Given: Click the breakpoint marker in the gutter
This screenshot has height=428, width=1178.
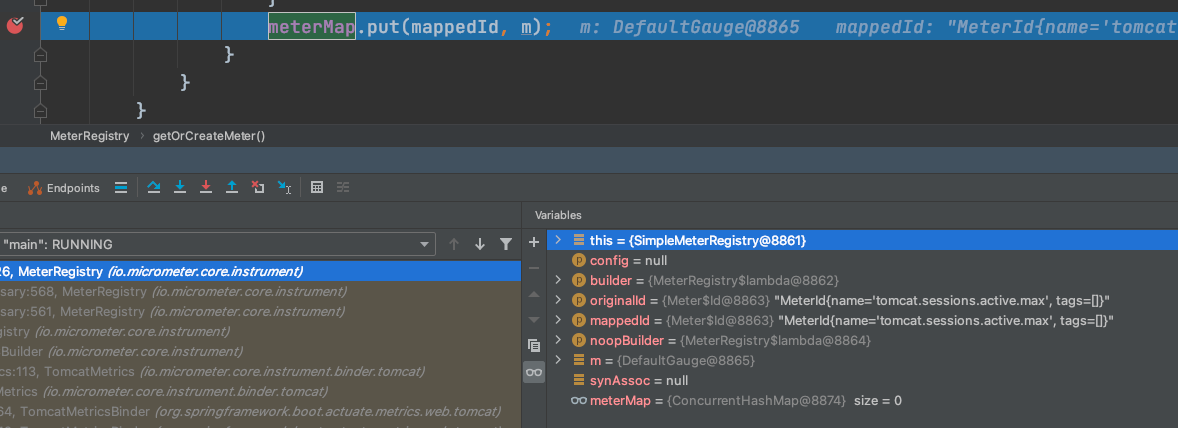Looking at the screenshot, I should (x=14, y=26).
